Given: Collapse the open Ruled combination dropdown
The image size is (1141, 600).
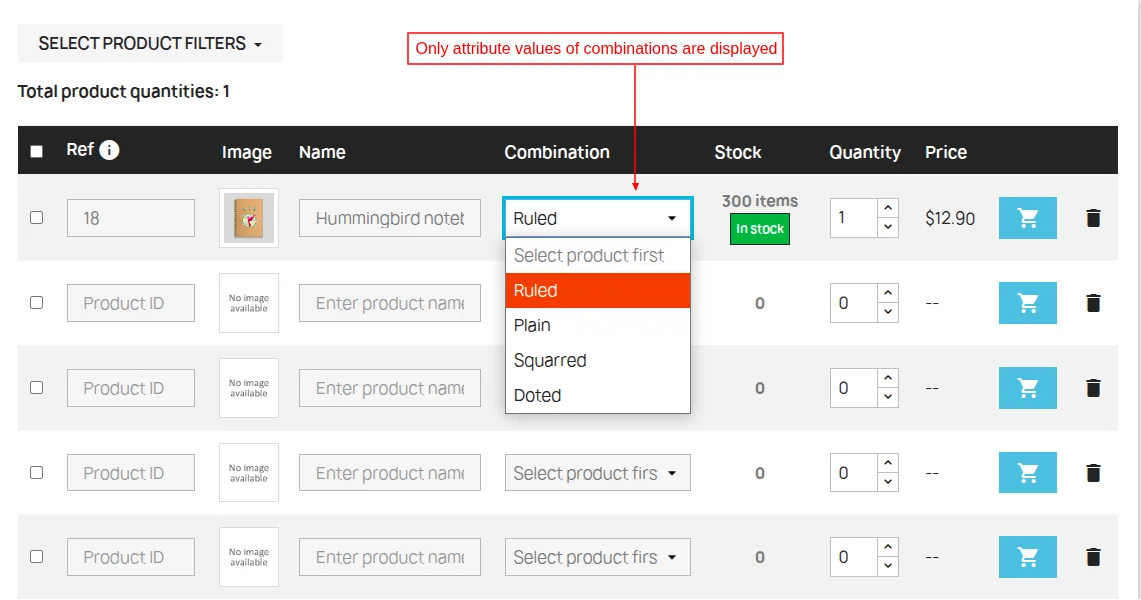Looking at the screenshot, I should pos(597,218).
